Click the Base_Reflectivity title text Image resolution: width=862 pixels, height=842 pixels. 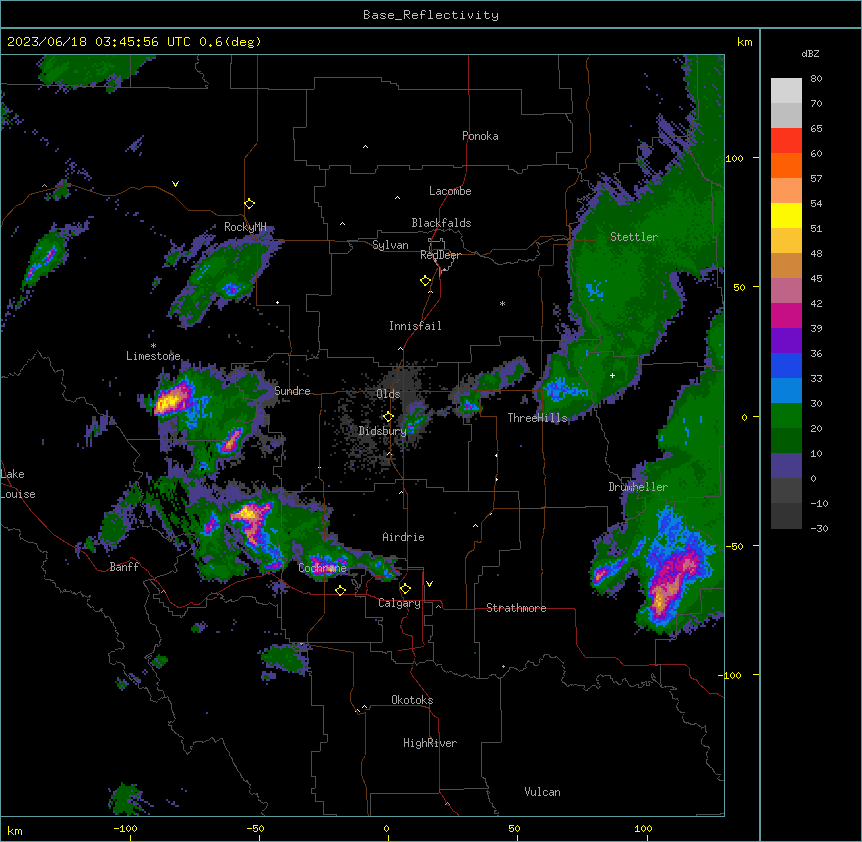coord(430,15)
